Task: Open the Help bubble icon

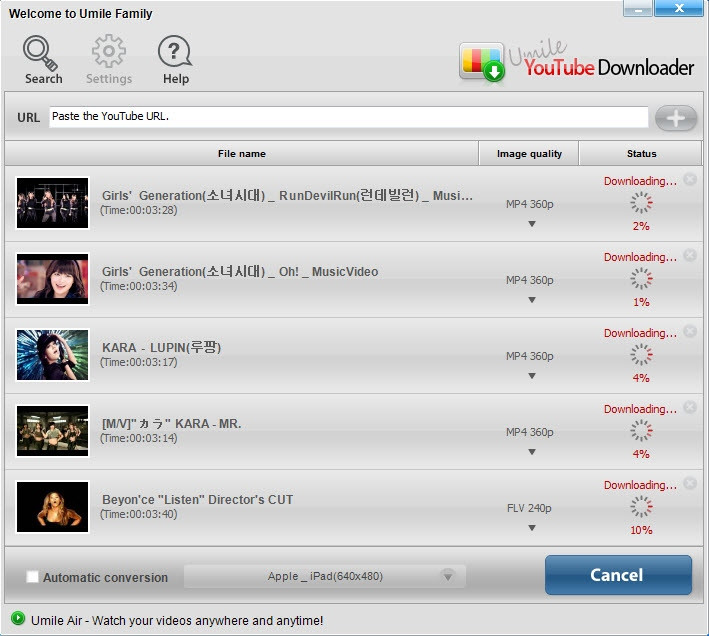Action: (175, 60)
